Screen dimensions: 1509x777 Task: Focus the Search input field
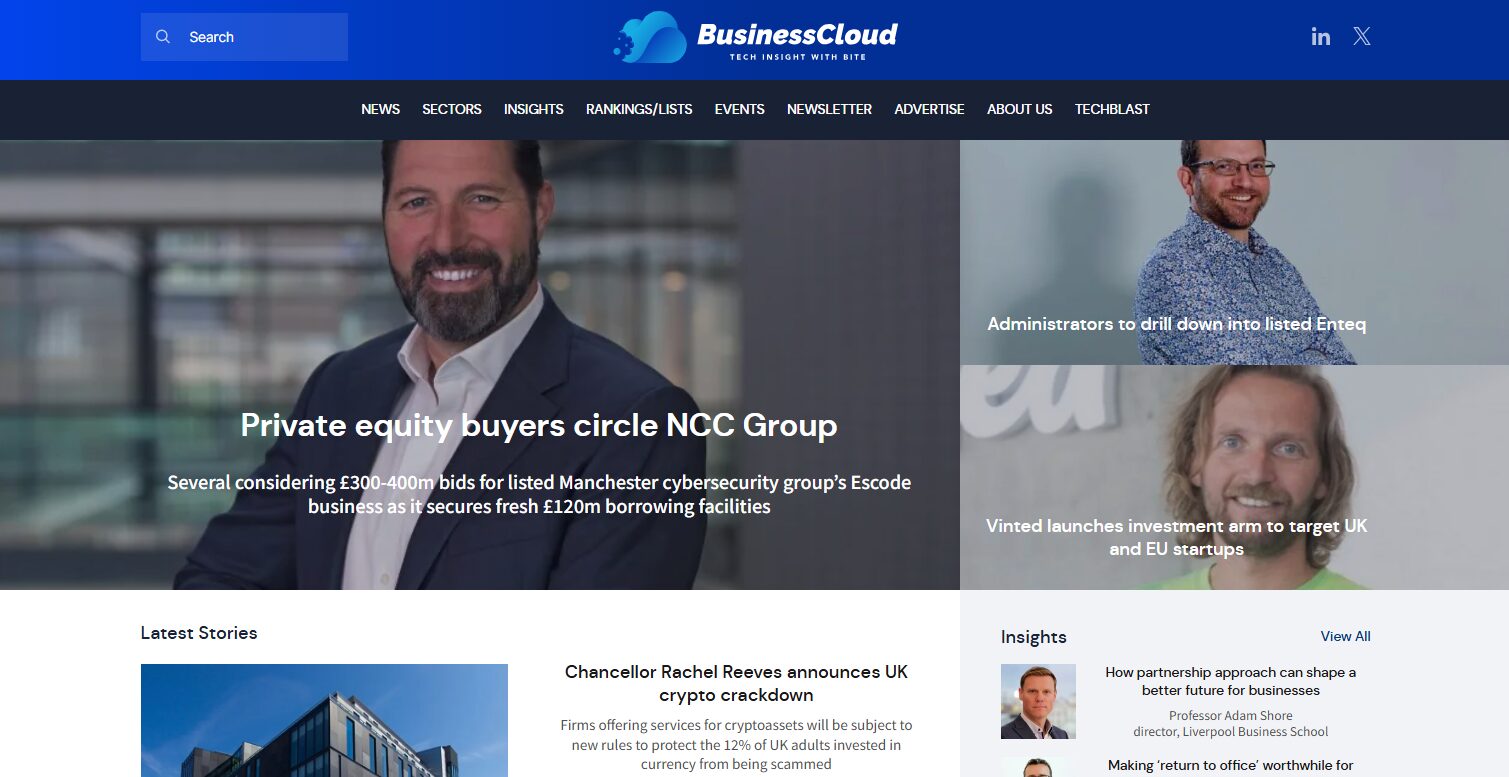click(244, 37)
